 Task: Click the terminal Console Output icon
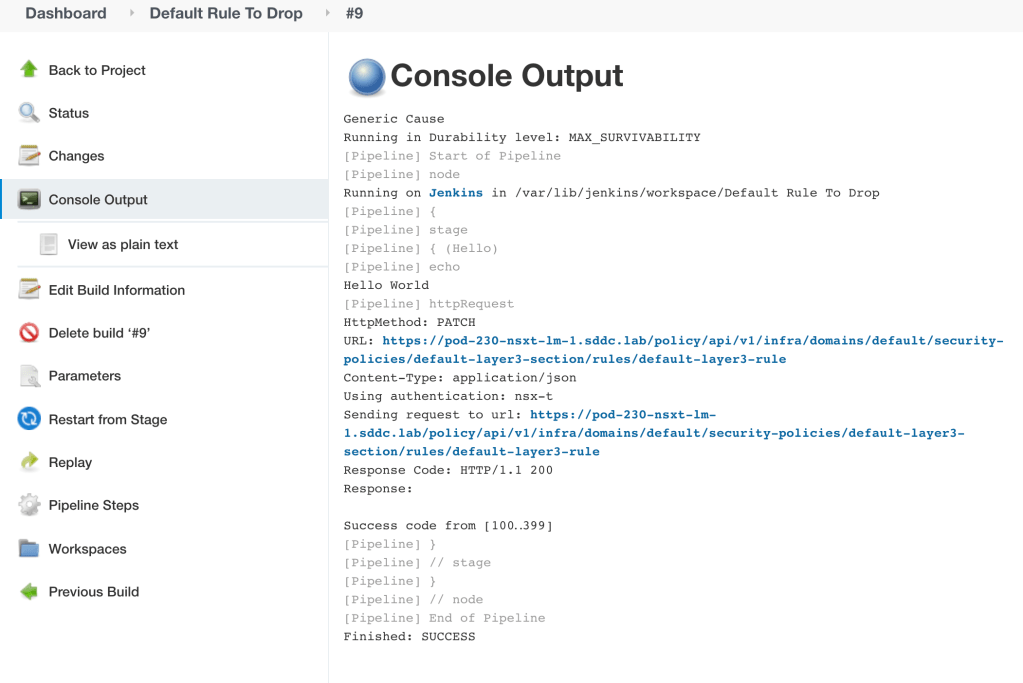point(29,200)
